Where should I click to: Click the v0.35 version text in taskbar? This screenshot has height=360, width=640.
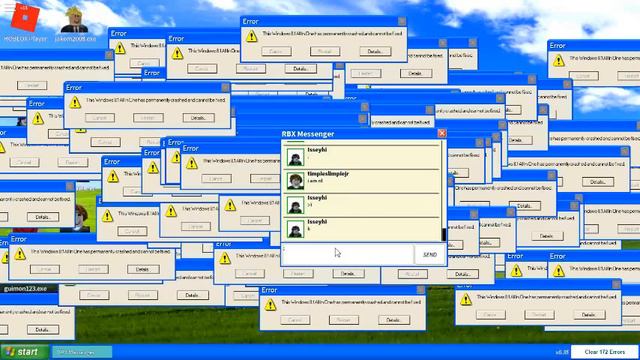click(x=562, y=352)
